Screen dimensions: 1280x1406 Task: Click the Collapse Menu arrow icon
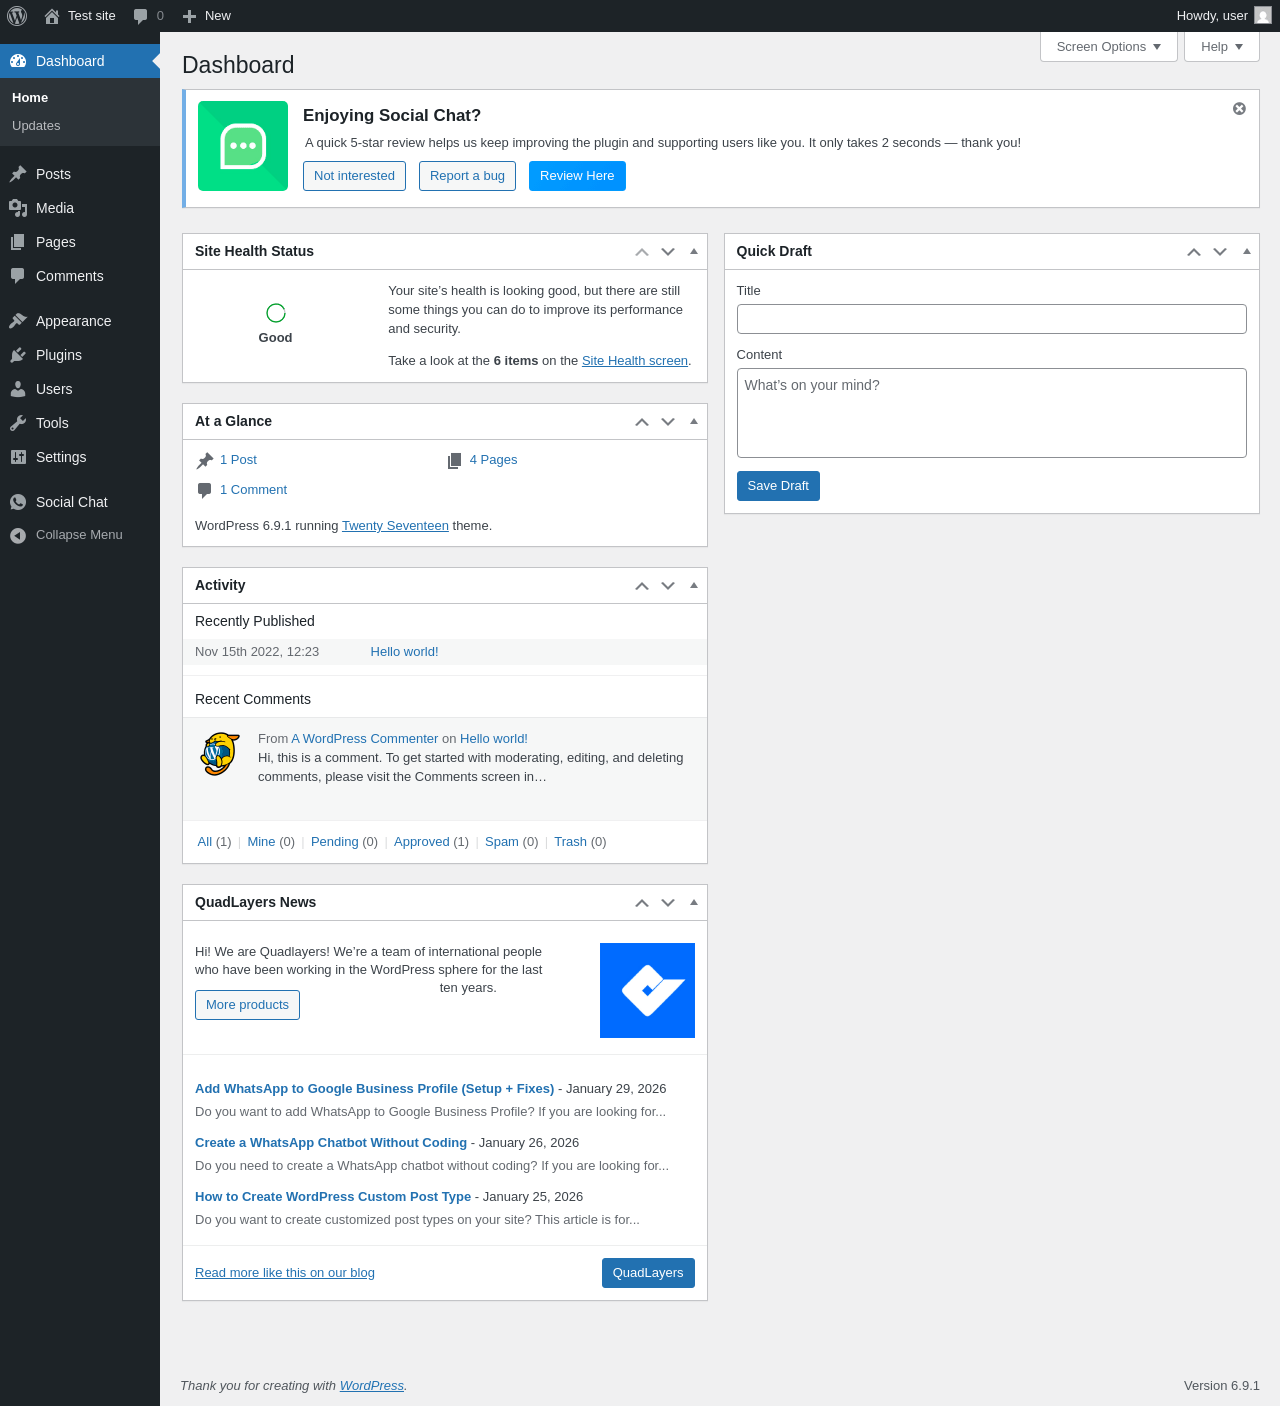pos(18,535)
